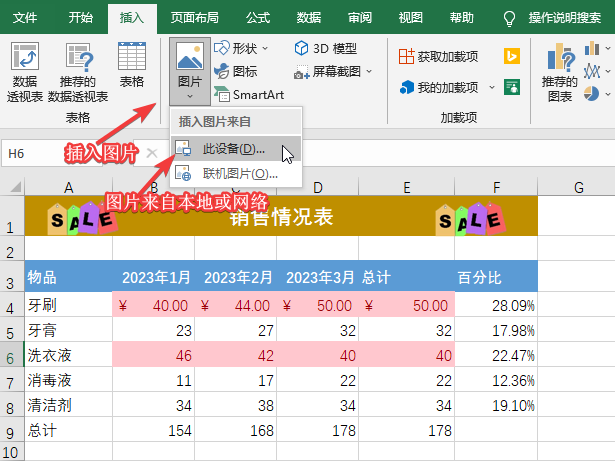
Task: Open Recommended PivotTables (推荐的数据透视表)
Action: point(78,73)
